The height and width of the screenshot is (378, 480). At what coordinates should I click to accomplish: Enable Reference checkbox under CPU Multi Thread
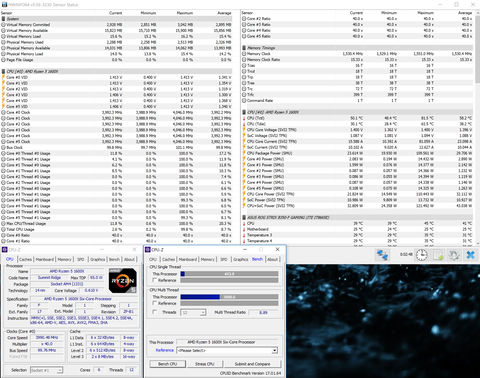point(154,303)
